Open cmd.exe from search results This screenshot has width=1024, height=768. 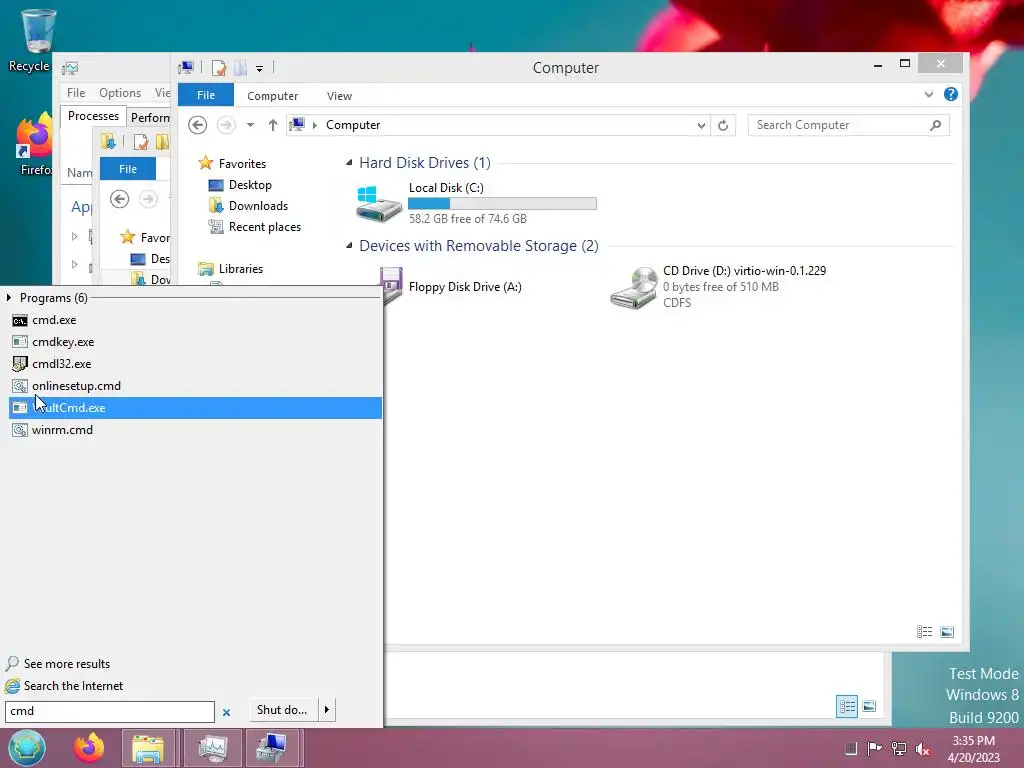click(195, 320)
